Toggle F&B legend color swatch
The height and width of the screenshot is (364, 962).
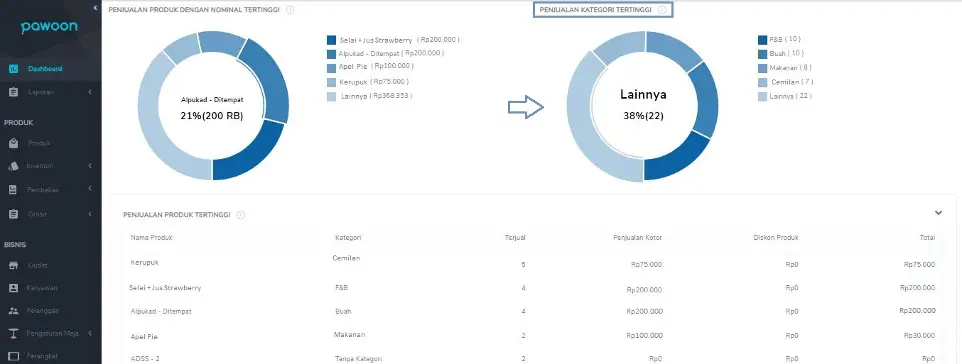click(763, 40)
